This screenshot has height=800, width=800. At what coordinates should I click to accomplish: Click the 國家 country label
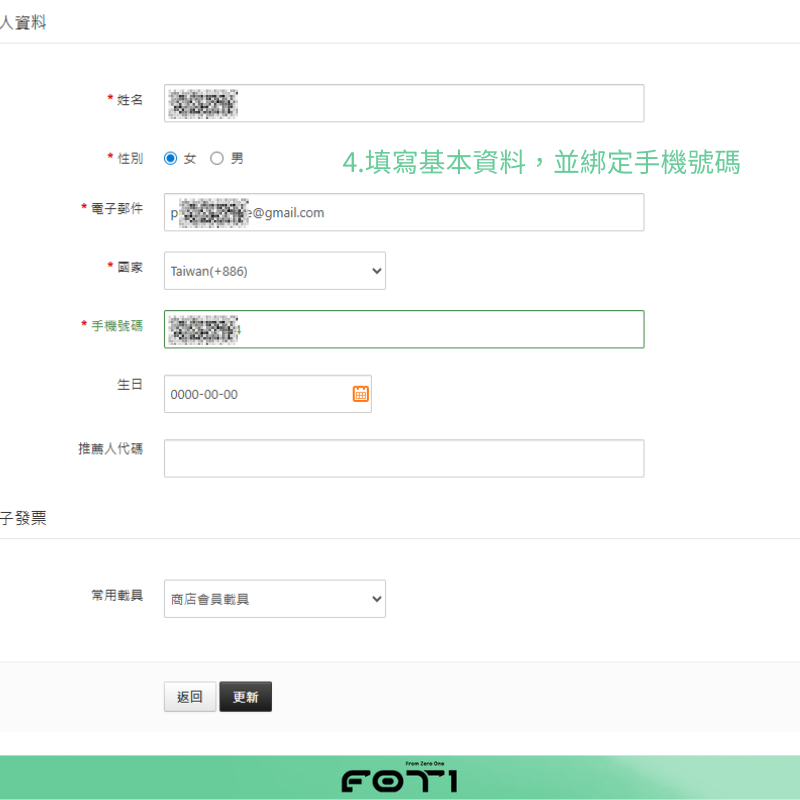click(130, 267)
